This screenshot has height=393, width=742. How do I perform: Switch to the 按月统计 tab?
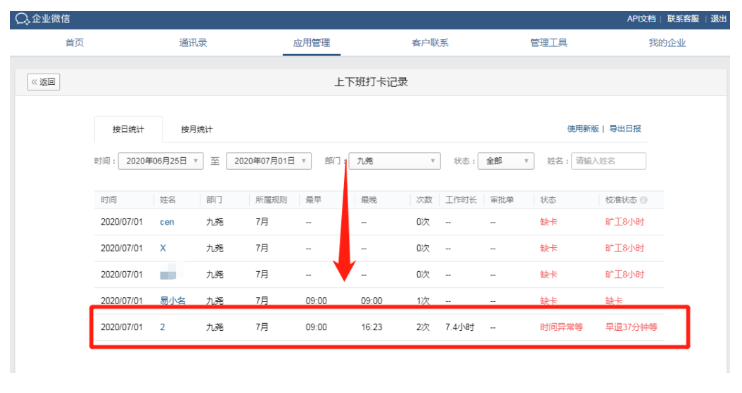click(197, 129)
